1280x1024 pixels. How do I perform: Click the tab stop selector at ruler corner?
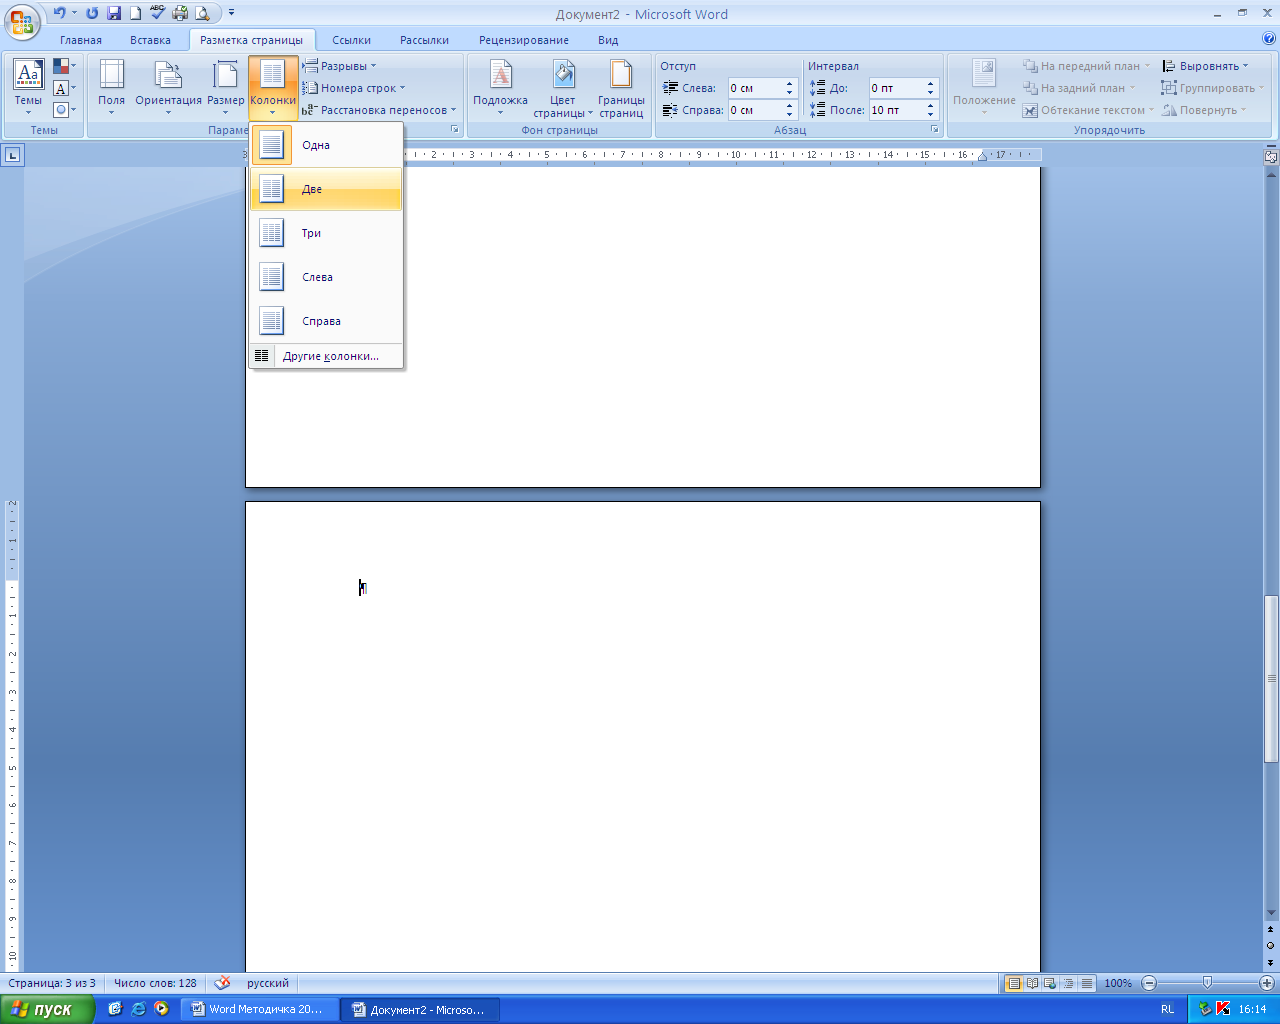pyautogui.click(x=12, y=155)
